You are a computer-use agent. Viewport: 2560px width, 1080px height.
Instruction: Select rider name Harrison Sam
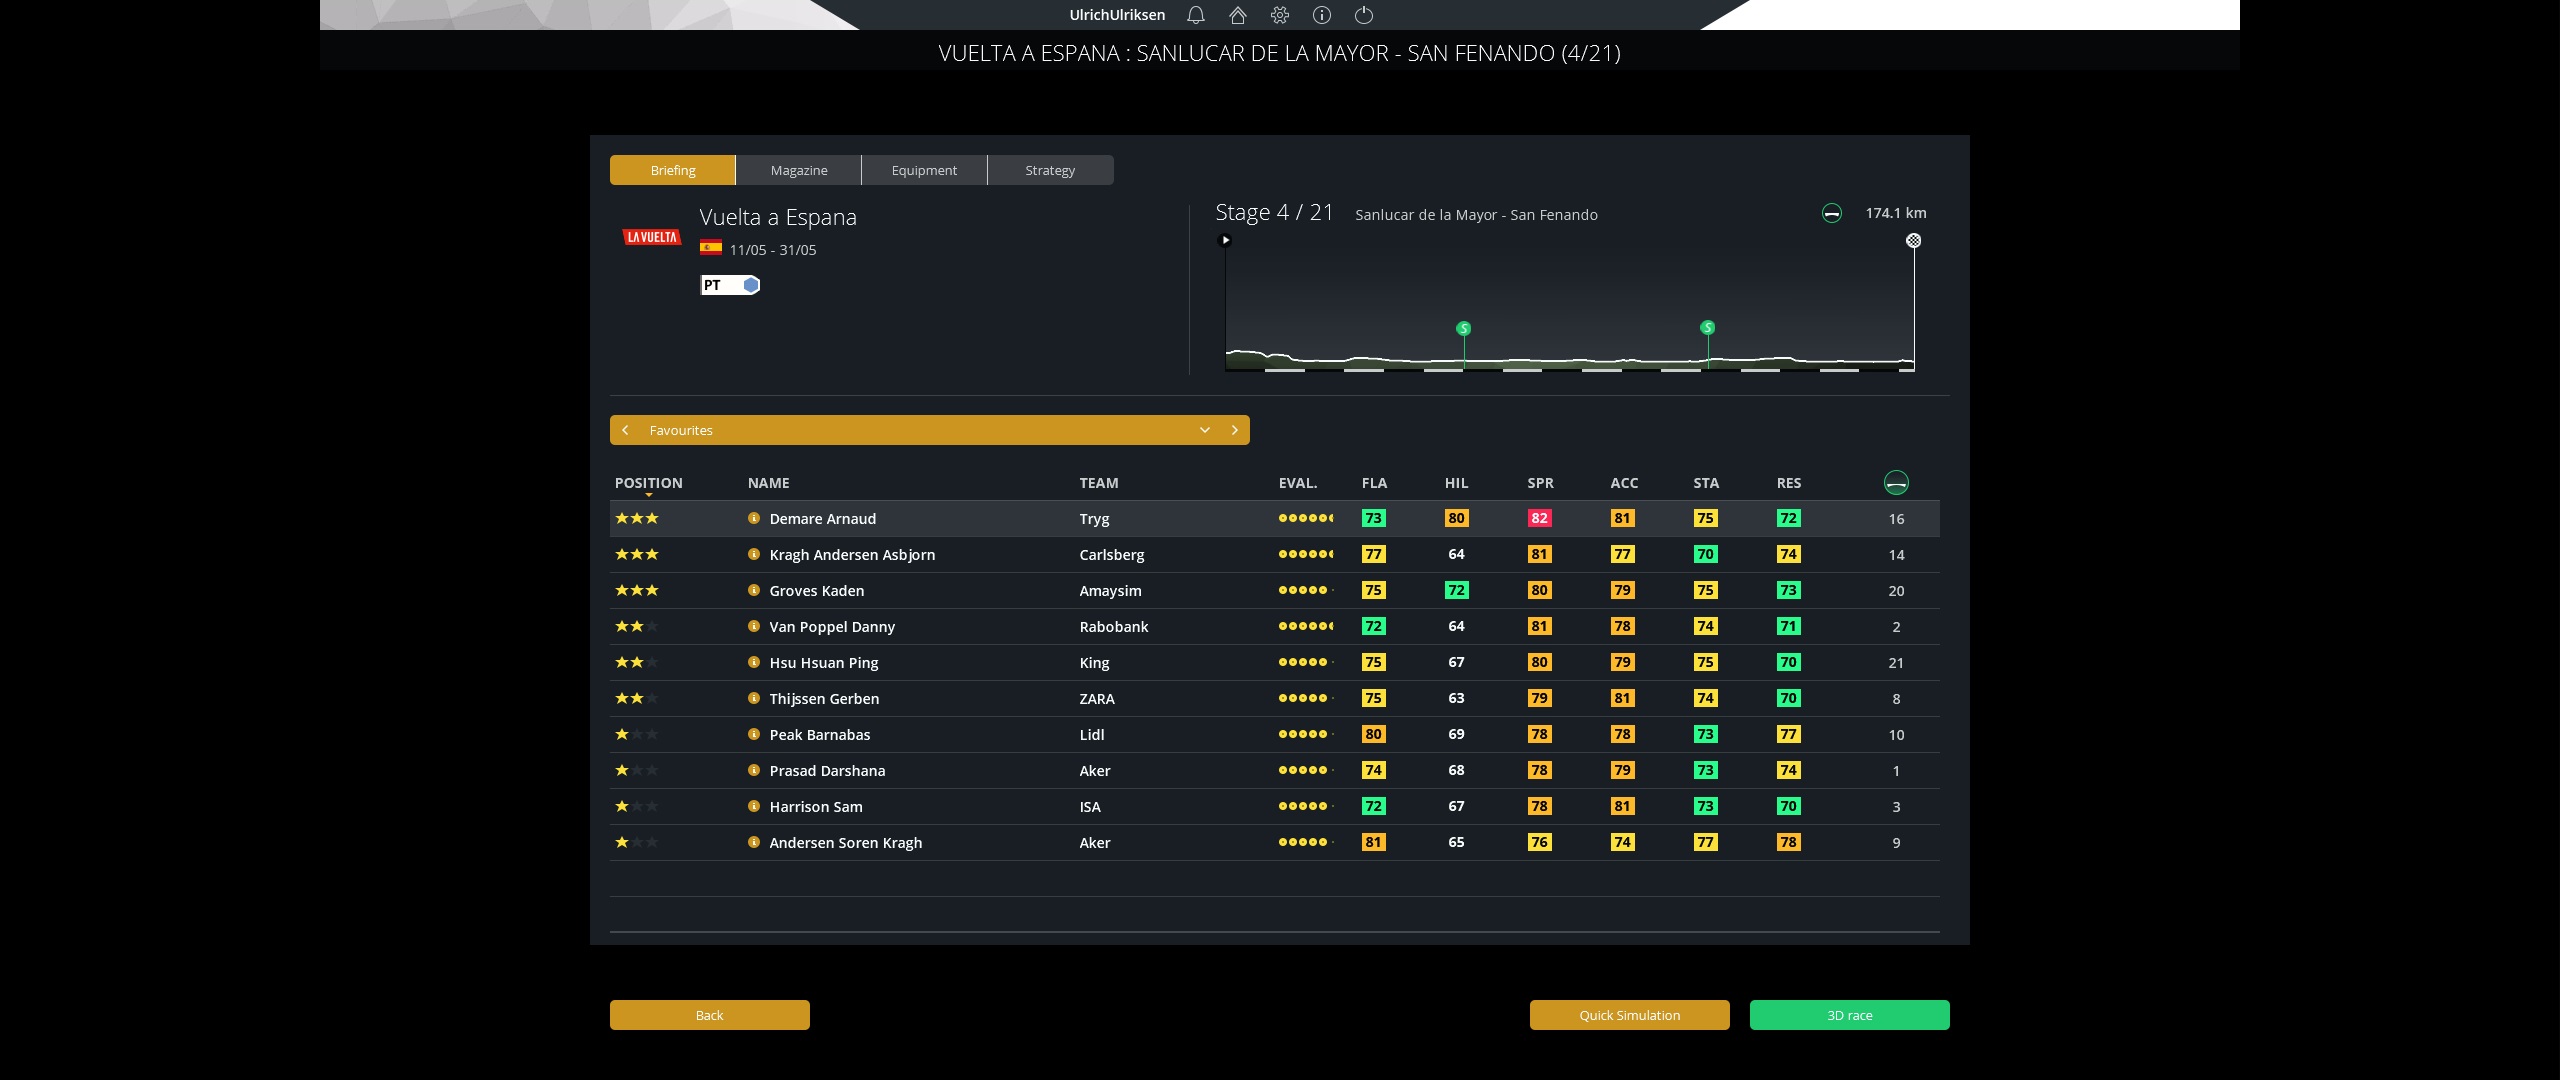[x=816, y=806]
